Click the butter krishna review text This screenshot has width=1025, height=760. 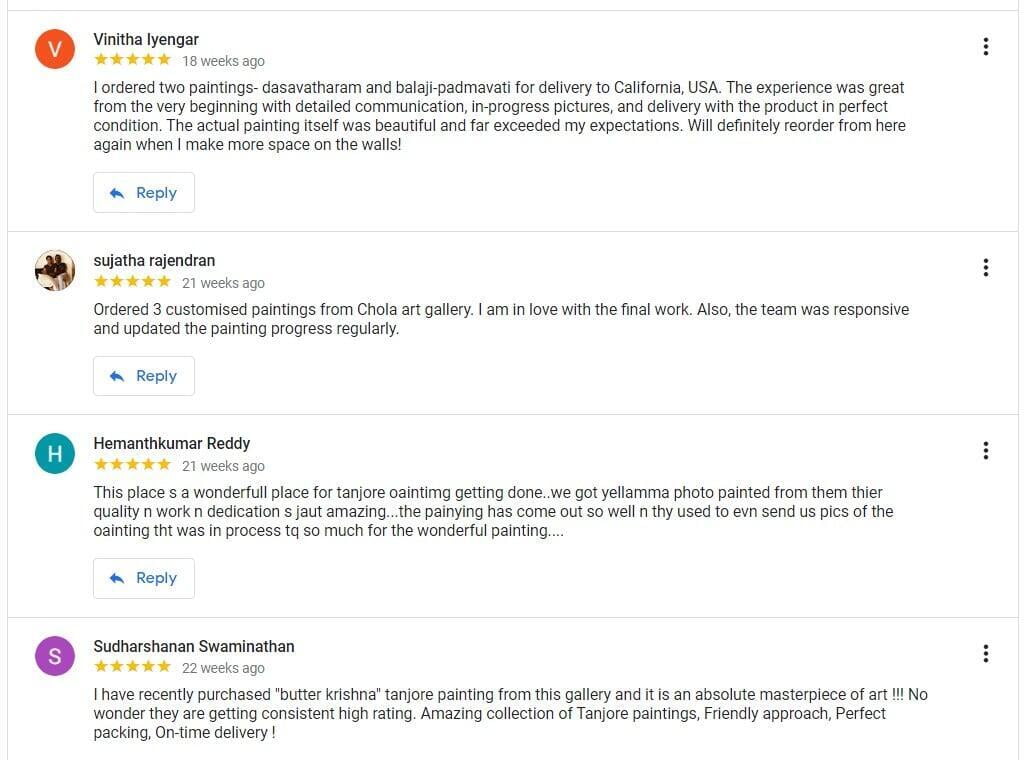[510, 713]
